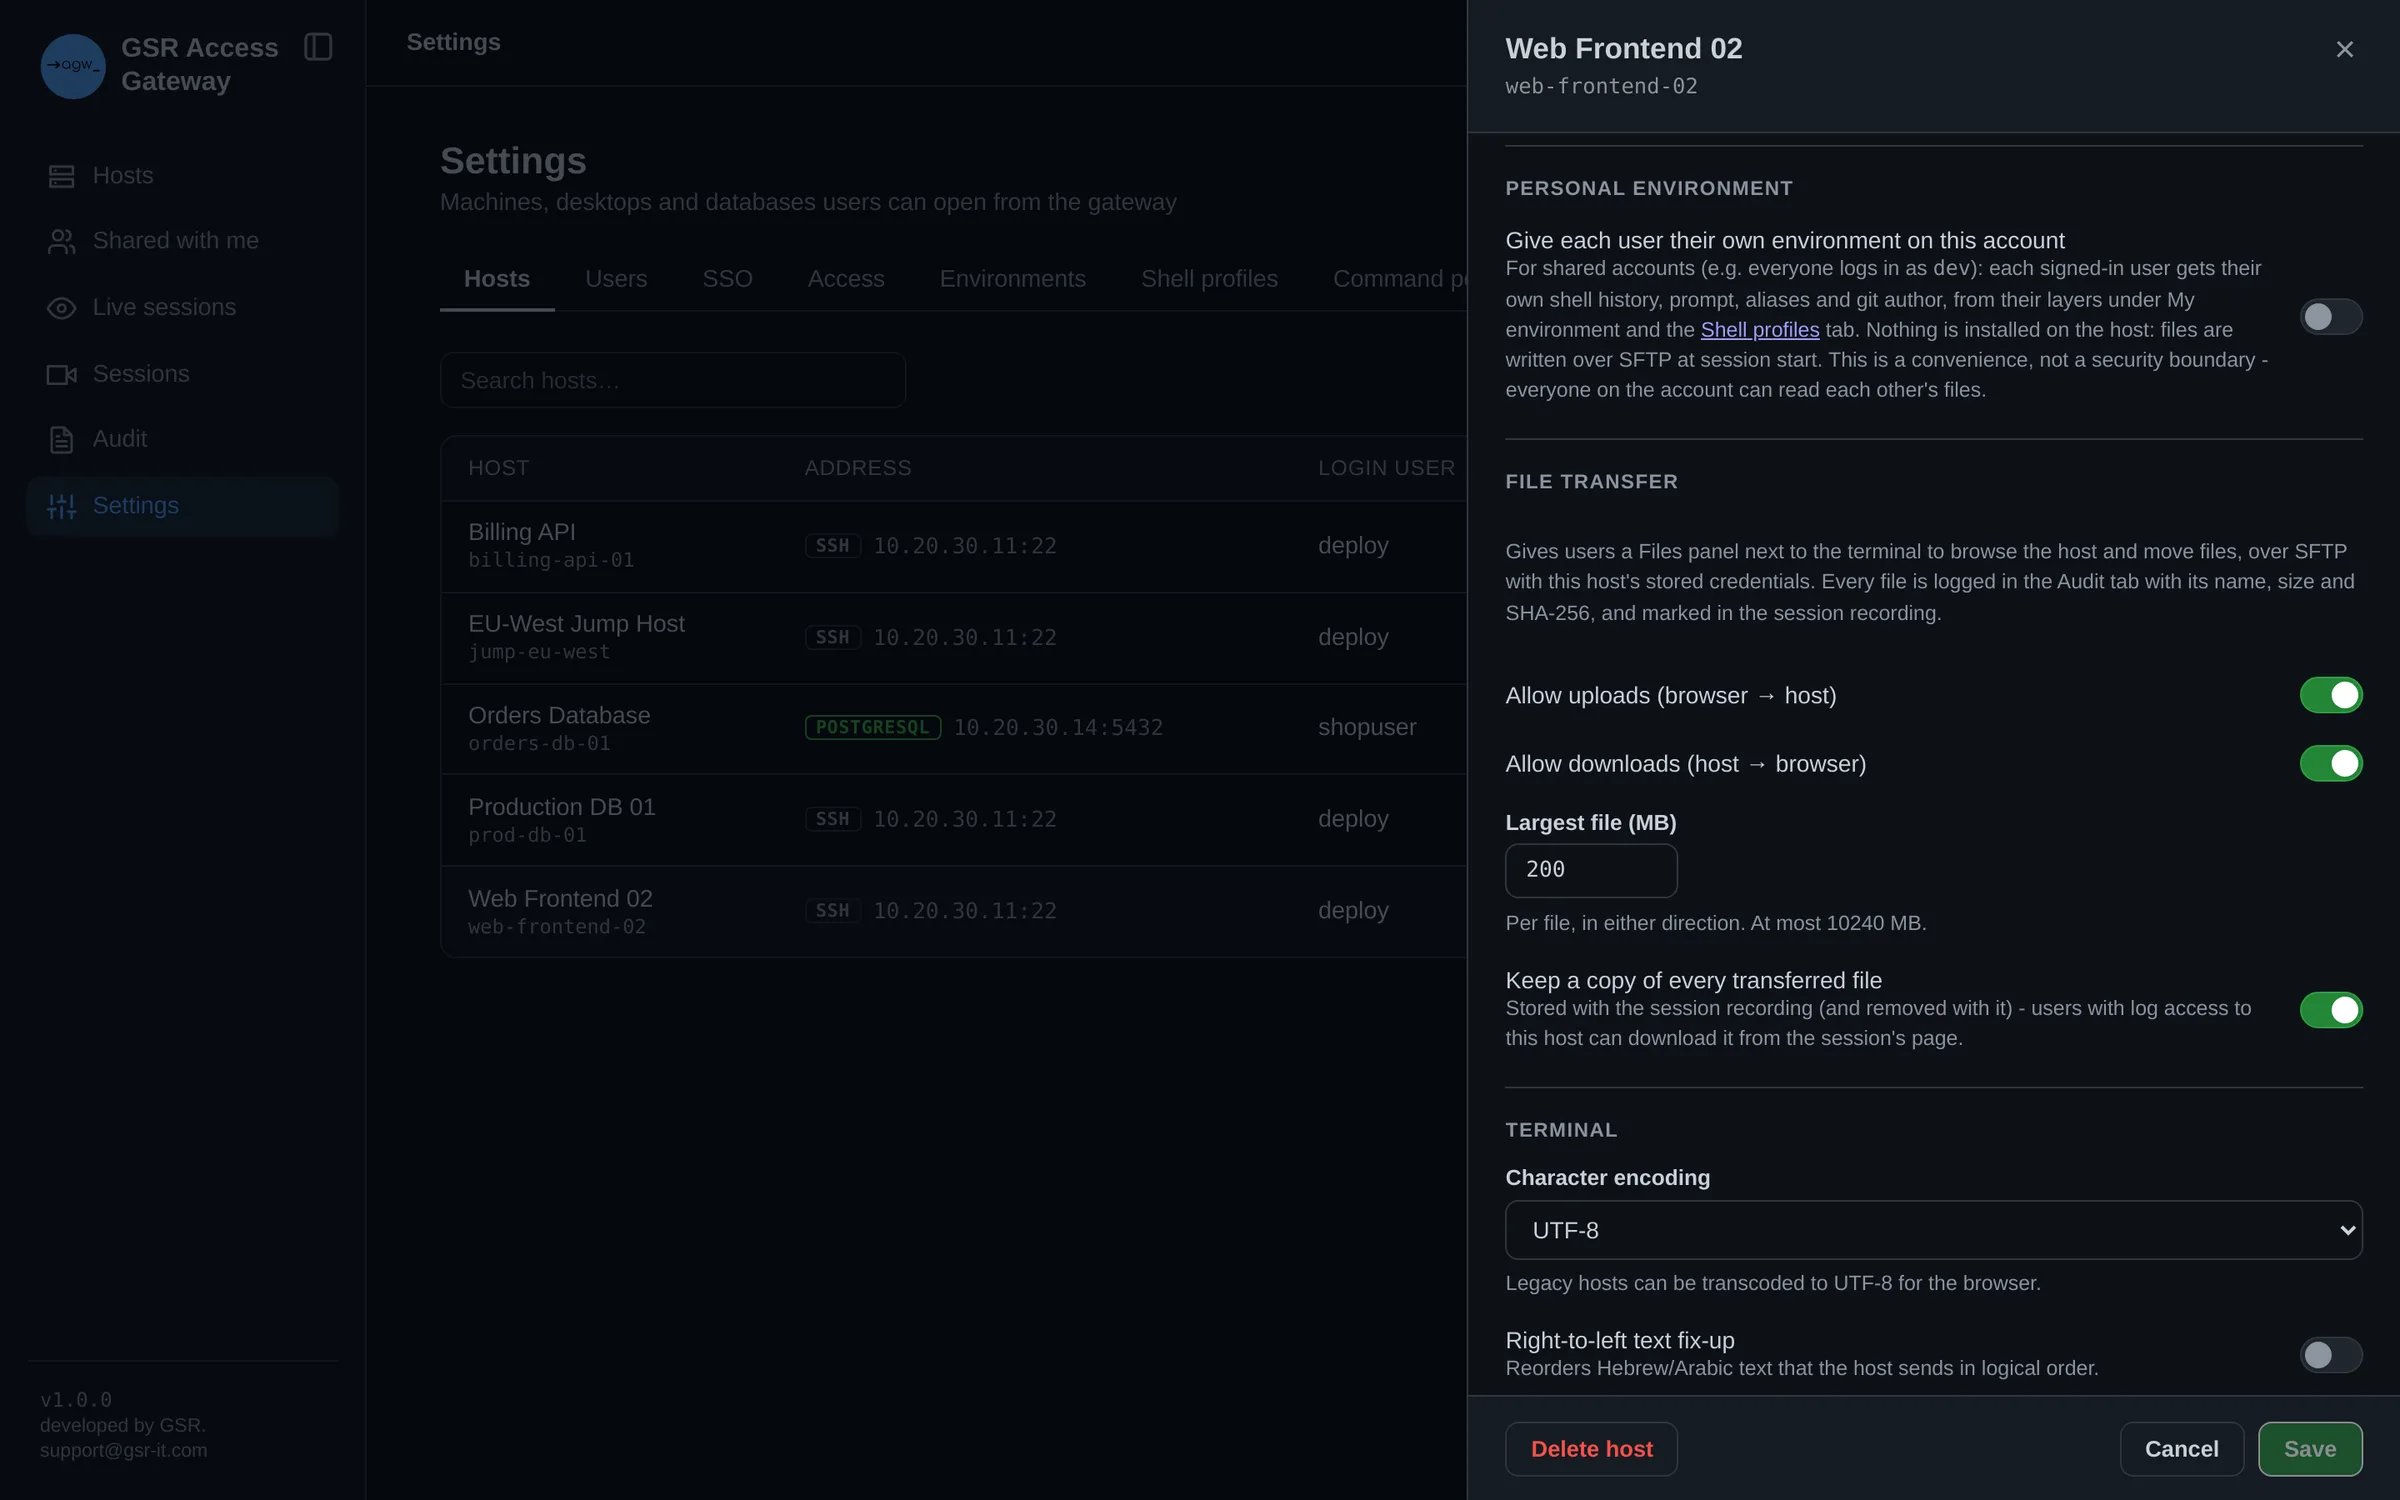Screen dimensions: 2400x1500
Task: Click the Shared with me people icon
Action: (x=61, y=241)
